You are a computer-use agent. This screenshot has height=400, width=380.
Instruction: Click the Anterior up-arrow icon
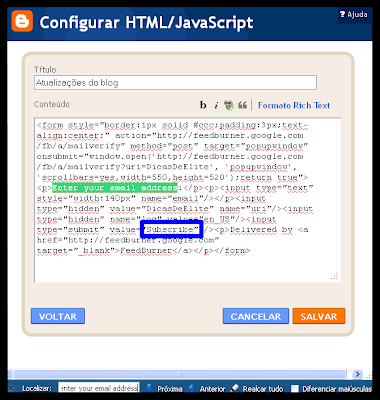pos(192,388)
